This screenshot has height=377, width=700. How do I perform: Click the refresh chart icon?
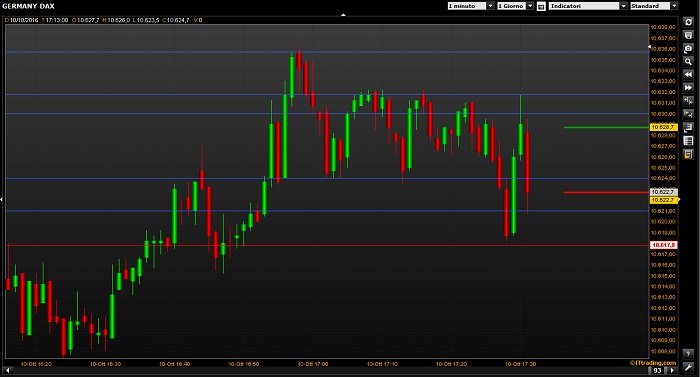tap(688, 22)
